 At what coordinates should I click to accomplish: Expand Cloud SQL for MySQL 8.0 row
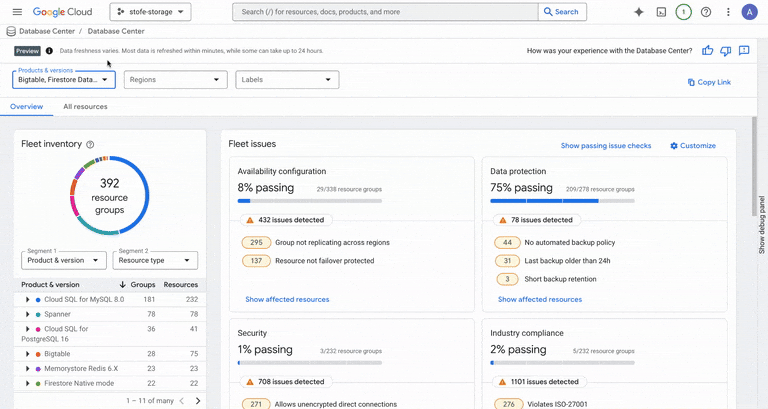27,299
